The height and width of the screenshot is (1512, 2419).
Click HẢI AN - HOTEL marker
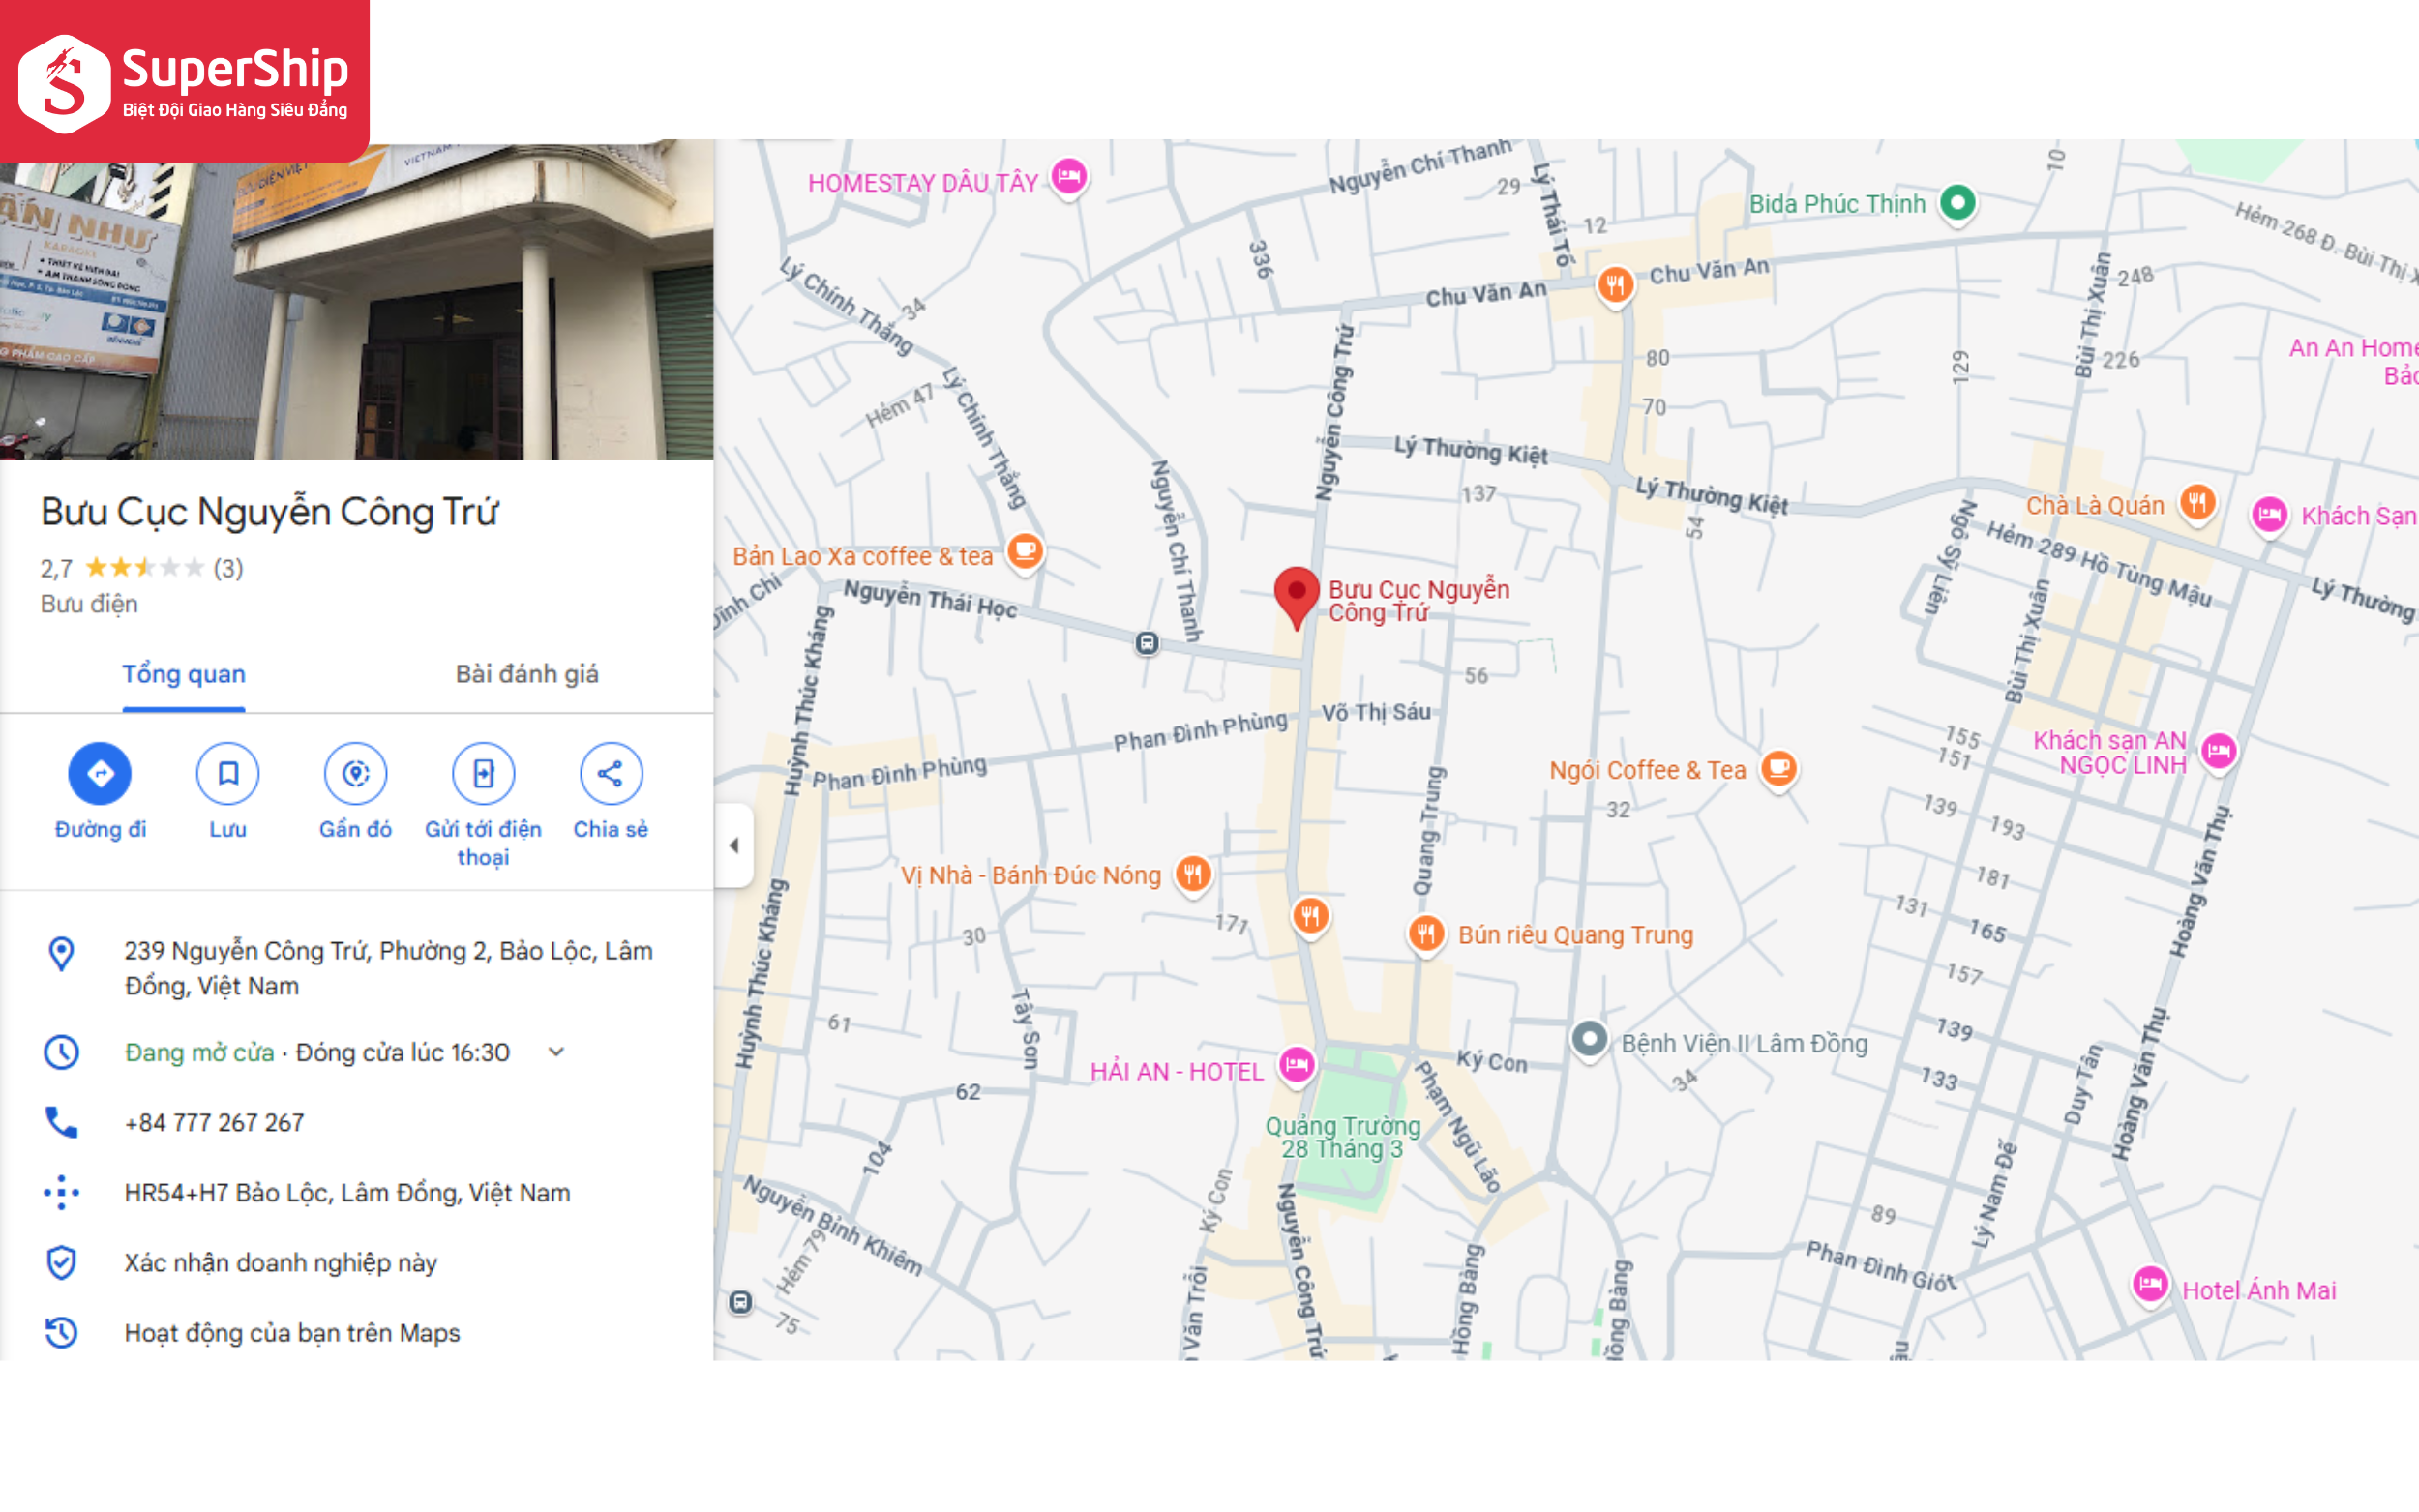pyautogui.click(x=1297, y=1065)
